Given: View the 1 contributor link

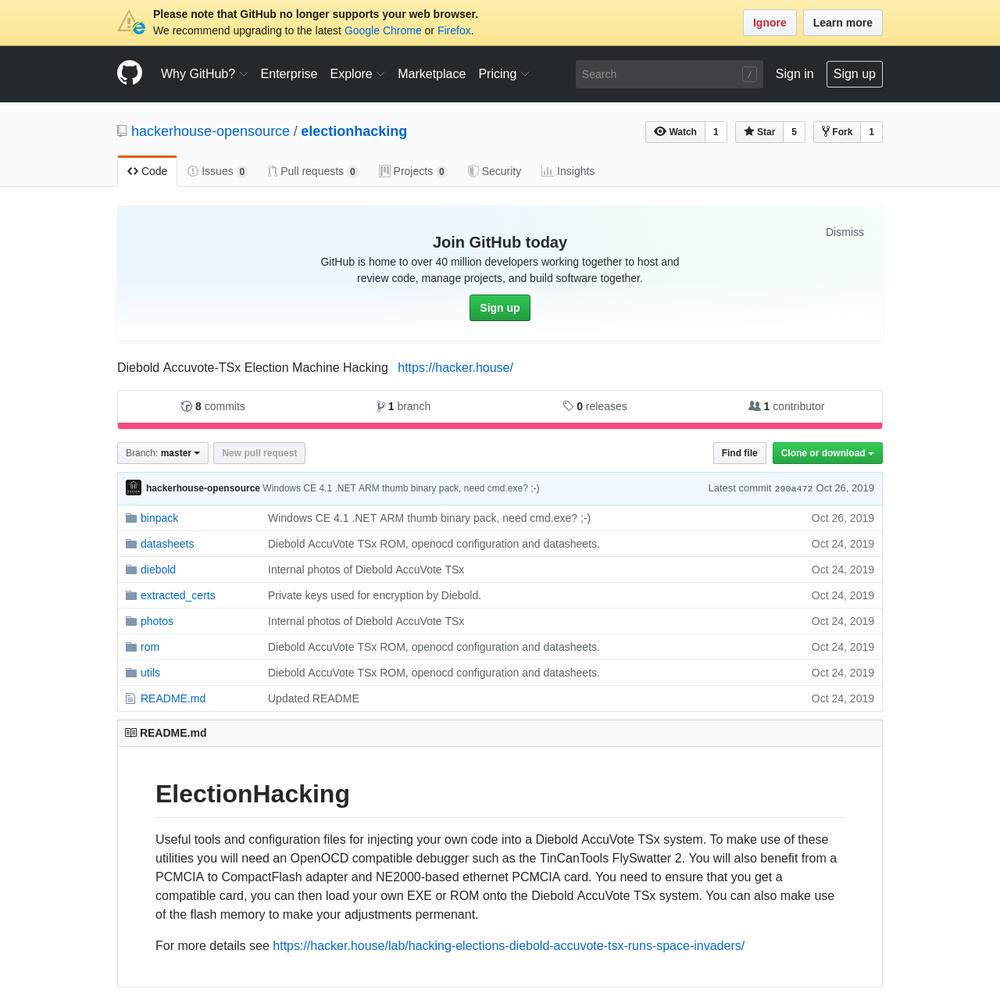Looking at the screenshot, I should (x=786, y=406).
